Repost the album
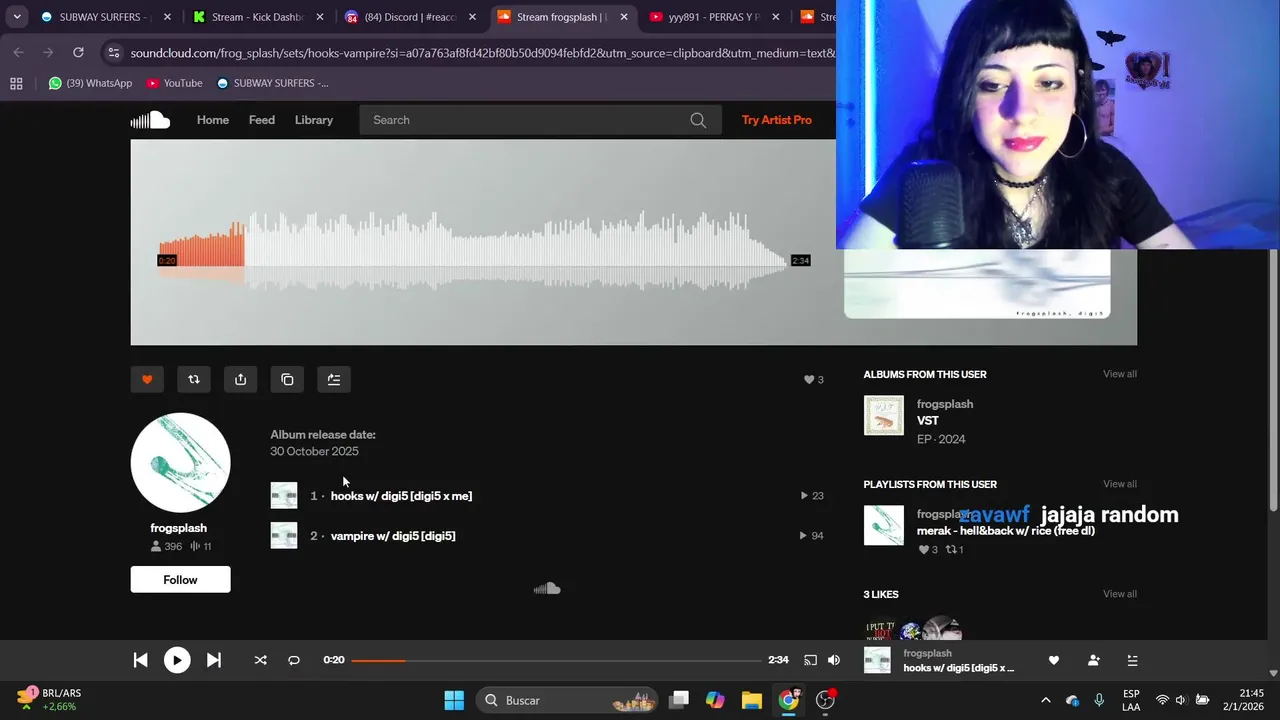The width and height of the screenshot is (1280, 720). point(194,380)
